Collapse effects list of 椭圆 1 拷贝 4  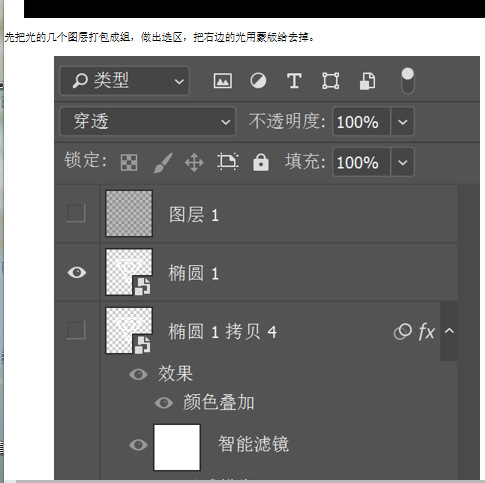(x=449, y=331)
